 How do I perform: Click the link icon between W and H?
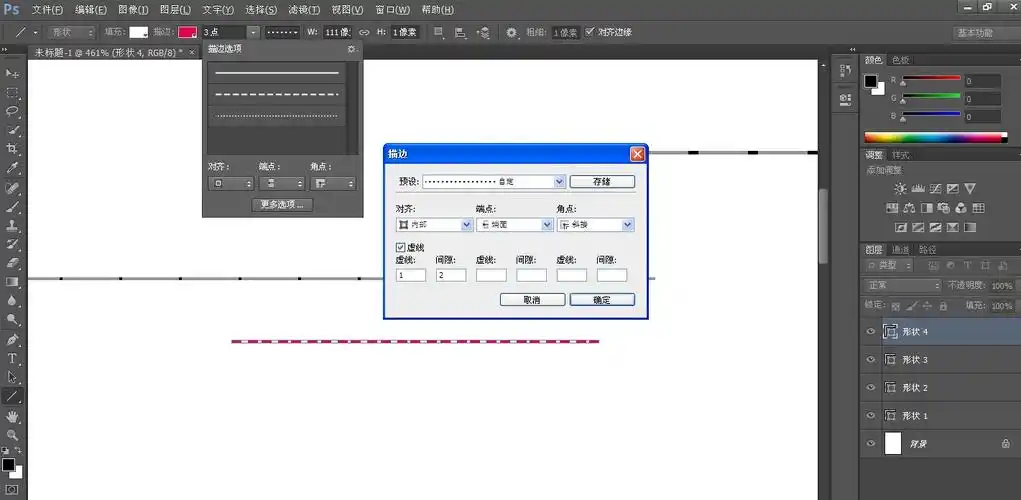(x=364, y=32)
